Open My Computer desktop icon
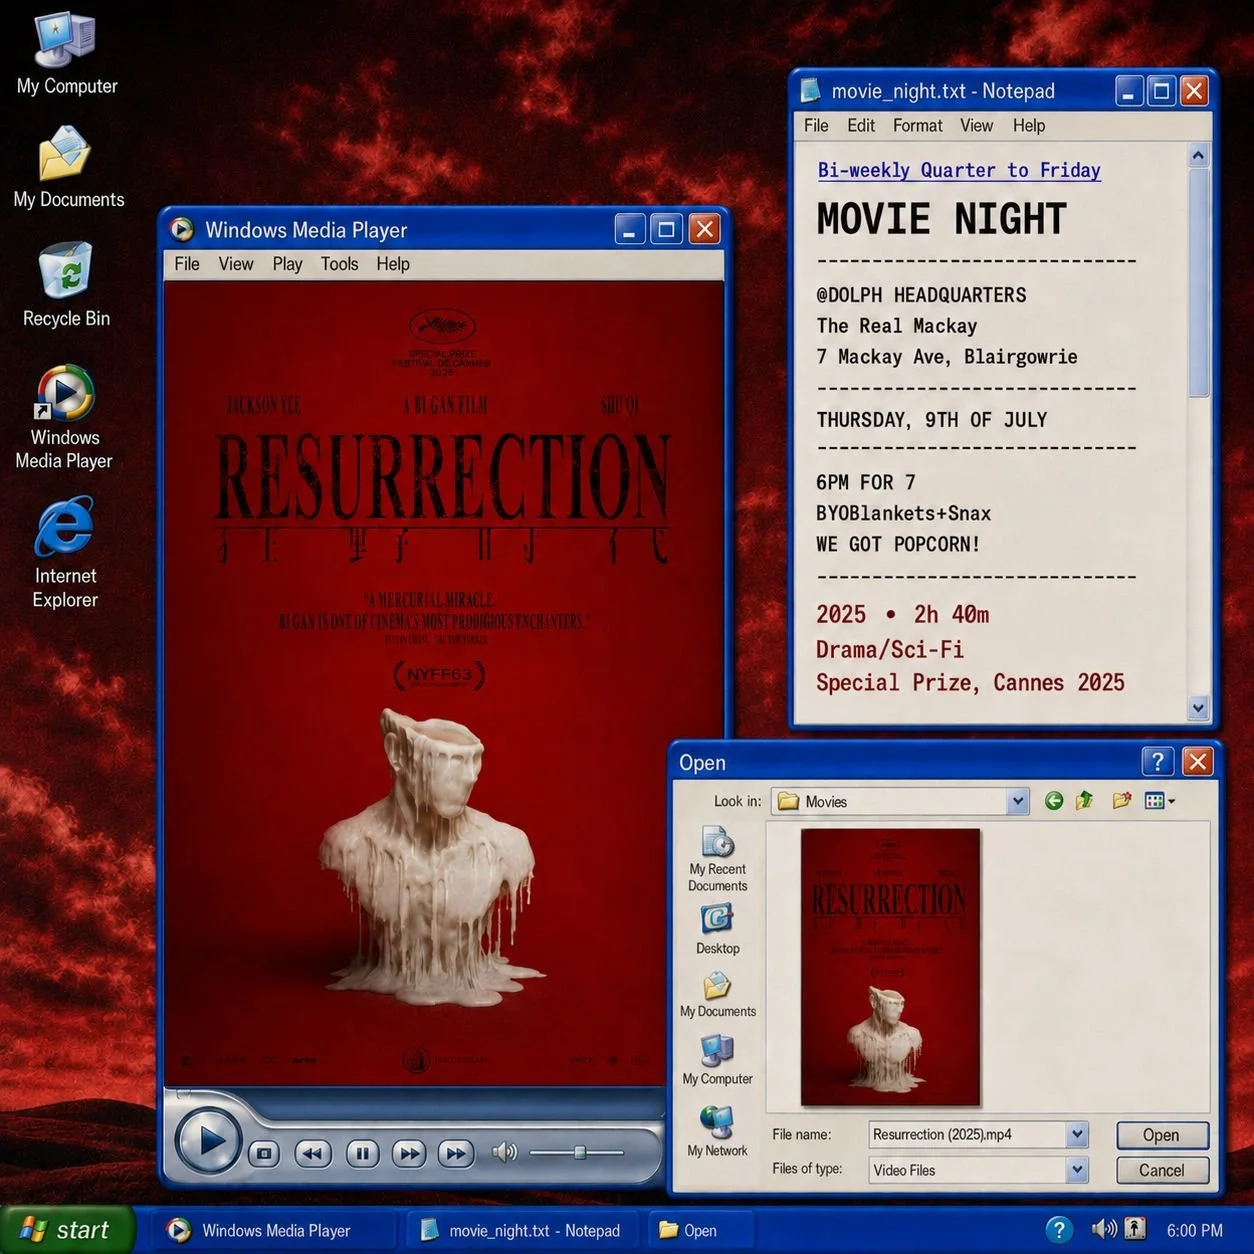This screenshot has width=1254, height=1254. pos(66,55)
